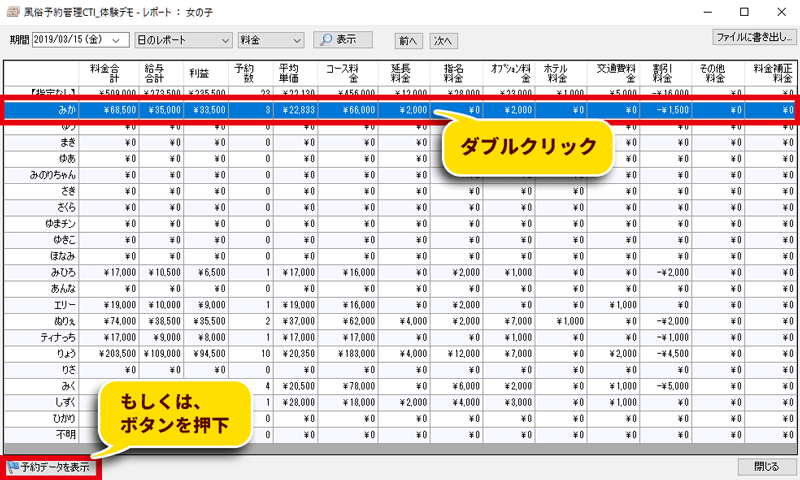Expand the 日のレポート report type dropdown
Viewport: 800px width, 480px height.
[225, 40]
